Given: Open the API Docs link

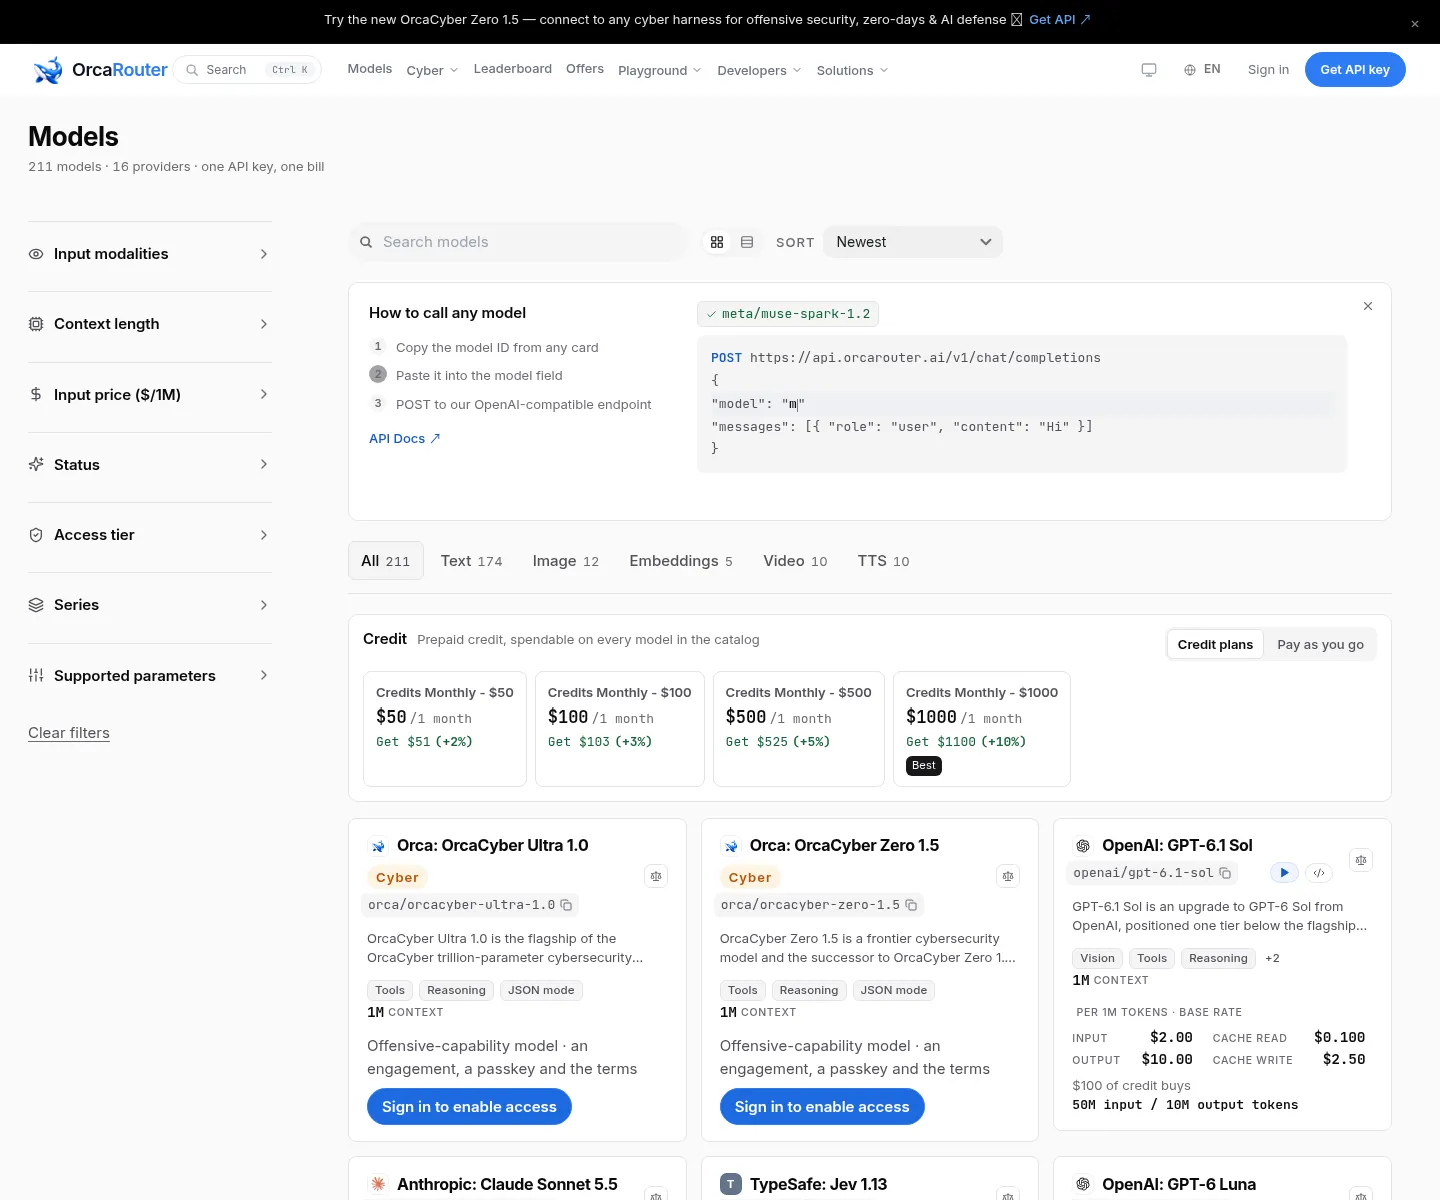Looking at the screenshot, I should pos(405,439).
